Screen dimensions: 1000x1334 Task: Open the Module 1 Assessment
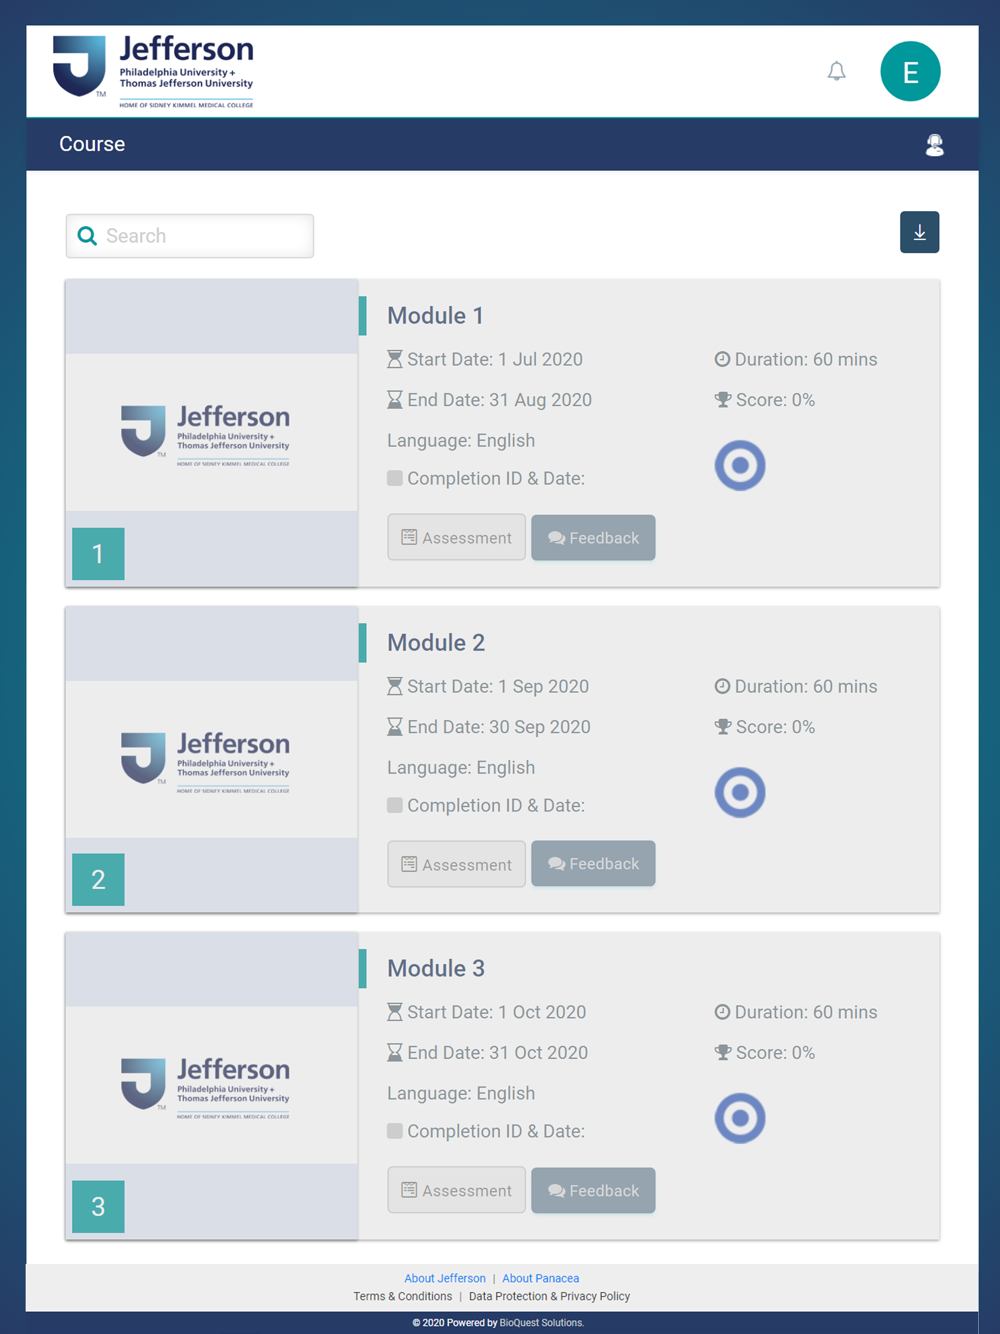[456, 538]
